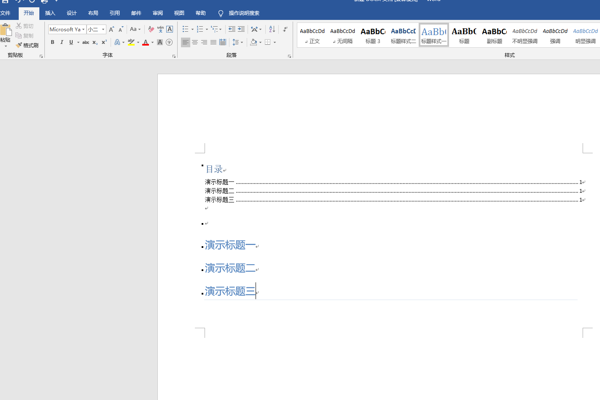Activate the Format Painter brush
The width and height of the screenshot is (600, 400).
[27, 45]
